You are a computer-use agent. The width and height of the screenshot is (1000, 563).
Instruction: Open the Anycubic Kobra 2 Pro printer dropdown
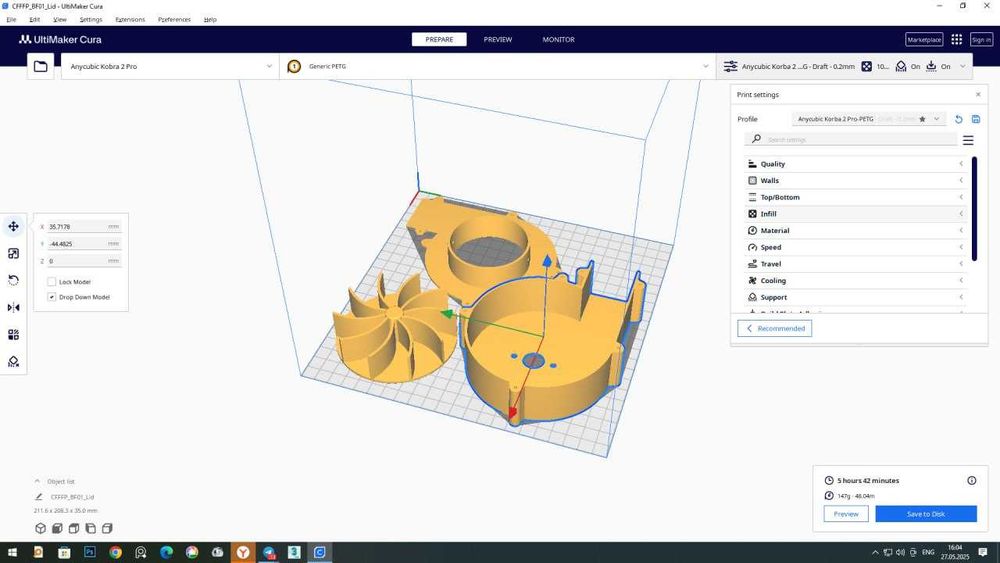point(170,66)
